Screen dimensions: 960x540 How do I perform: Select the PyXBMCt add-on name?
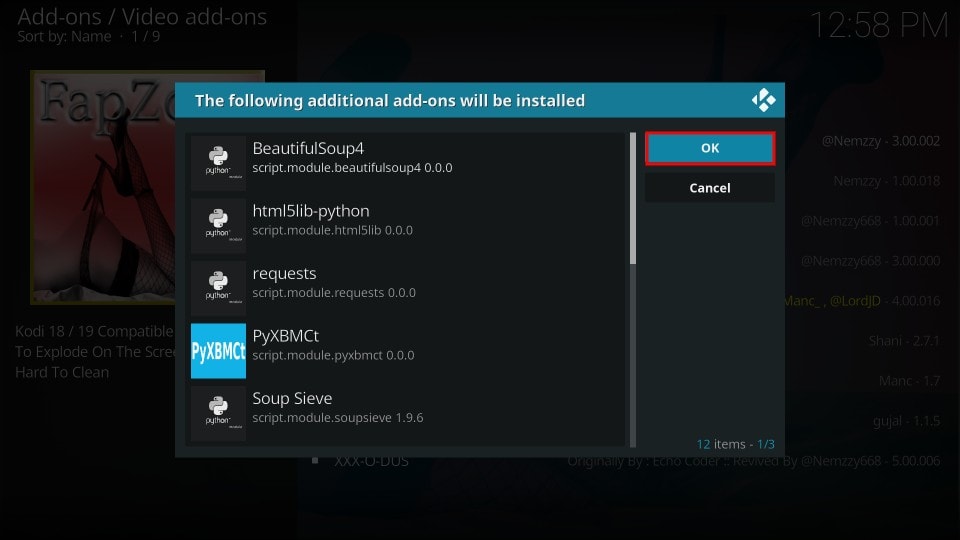pos(285,336)
